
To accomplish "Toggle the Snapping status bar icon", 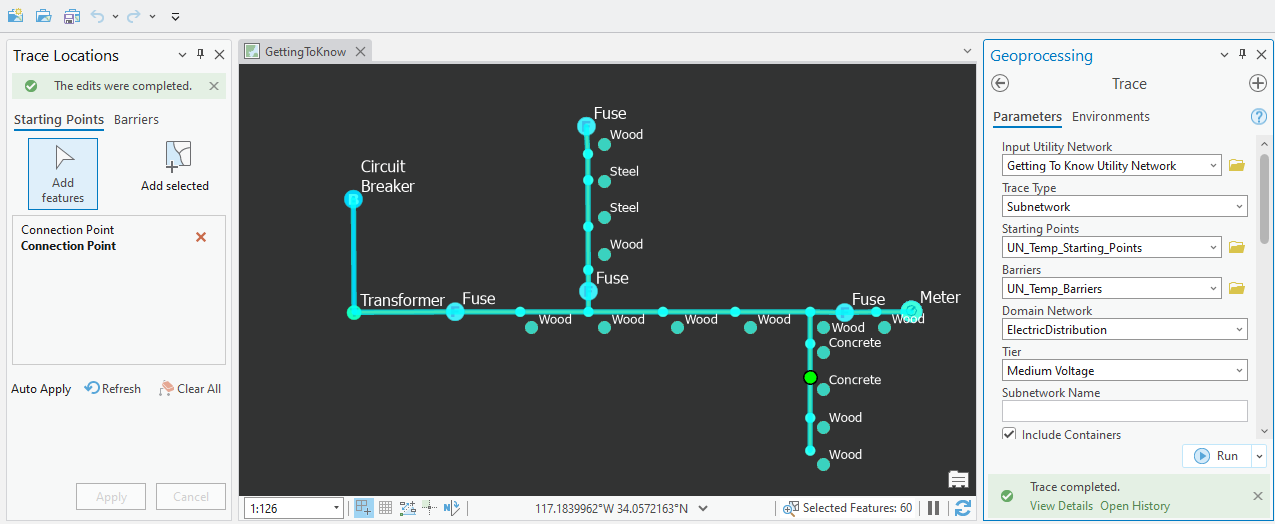I will point(364,508).
